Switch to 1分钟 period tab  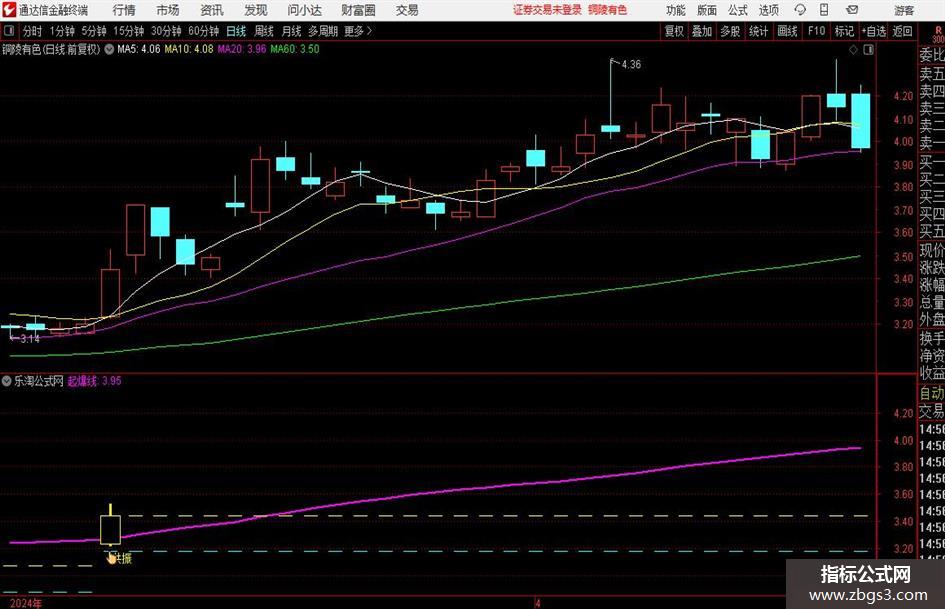pyautogui.click(x=62, y=31)
